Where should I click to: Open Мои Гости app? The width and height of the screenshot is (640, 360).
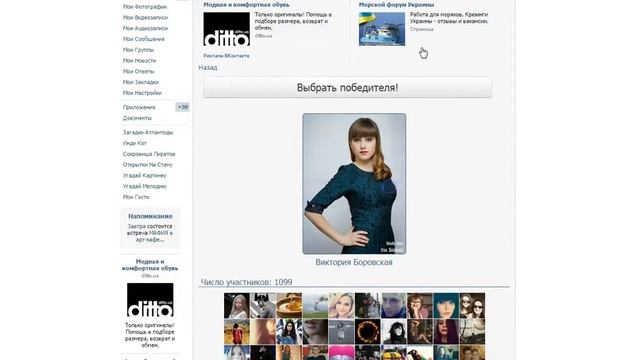pyautogui.click(x=136, y=197)
